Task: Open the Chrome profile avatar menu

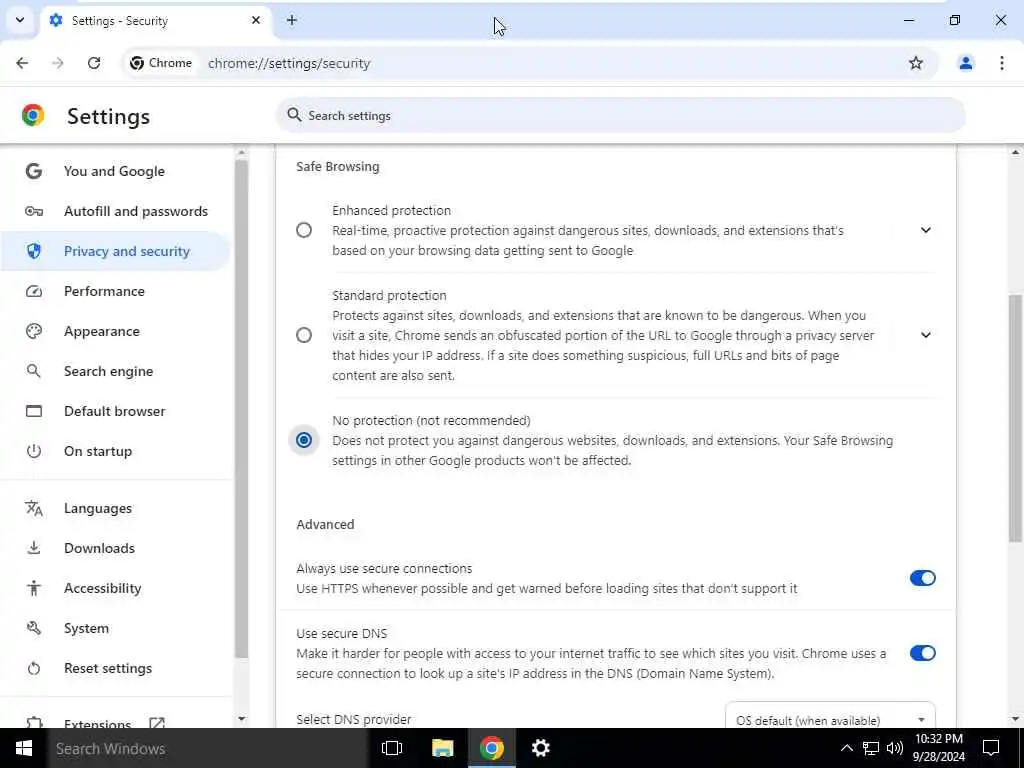Action: [965, 63]
